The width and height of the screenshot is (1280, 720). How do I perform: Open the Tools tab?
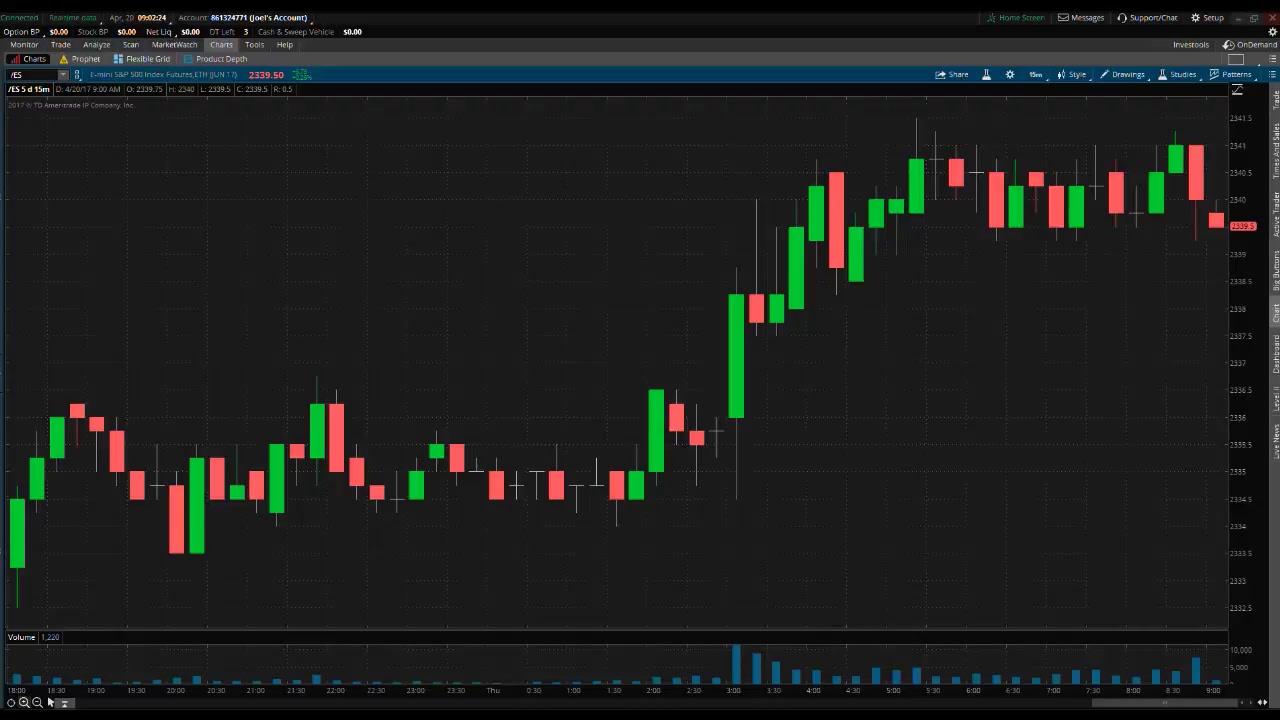click(254, 45)
